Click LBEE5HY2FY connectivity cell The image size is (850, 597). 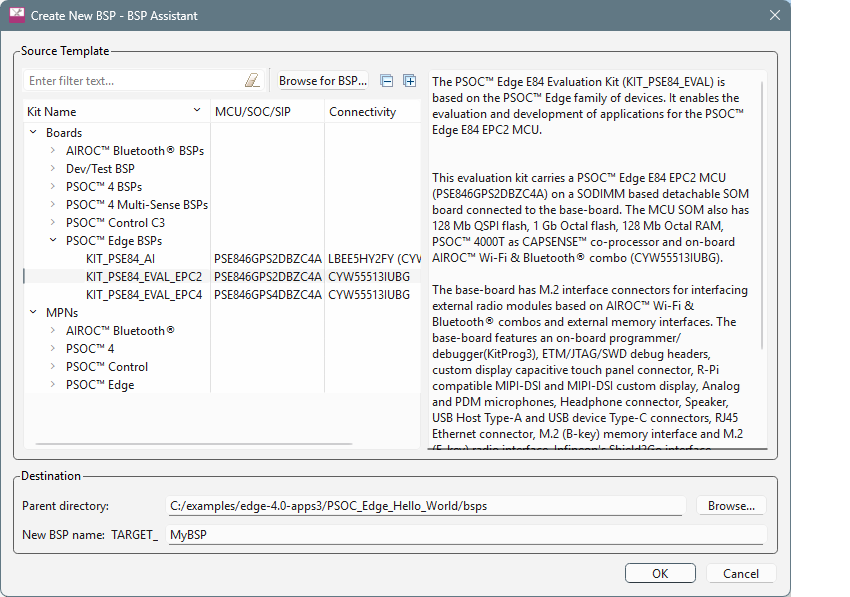click(374, 259)
